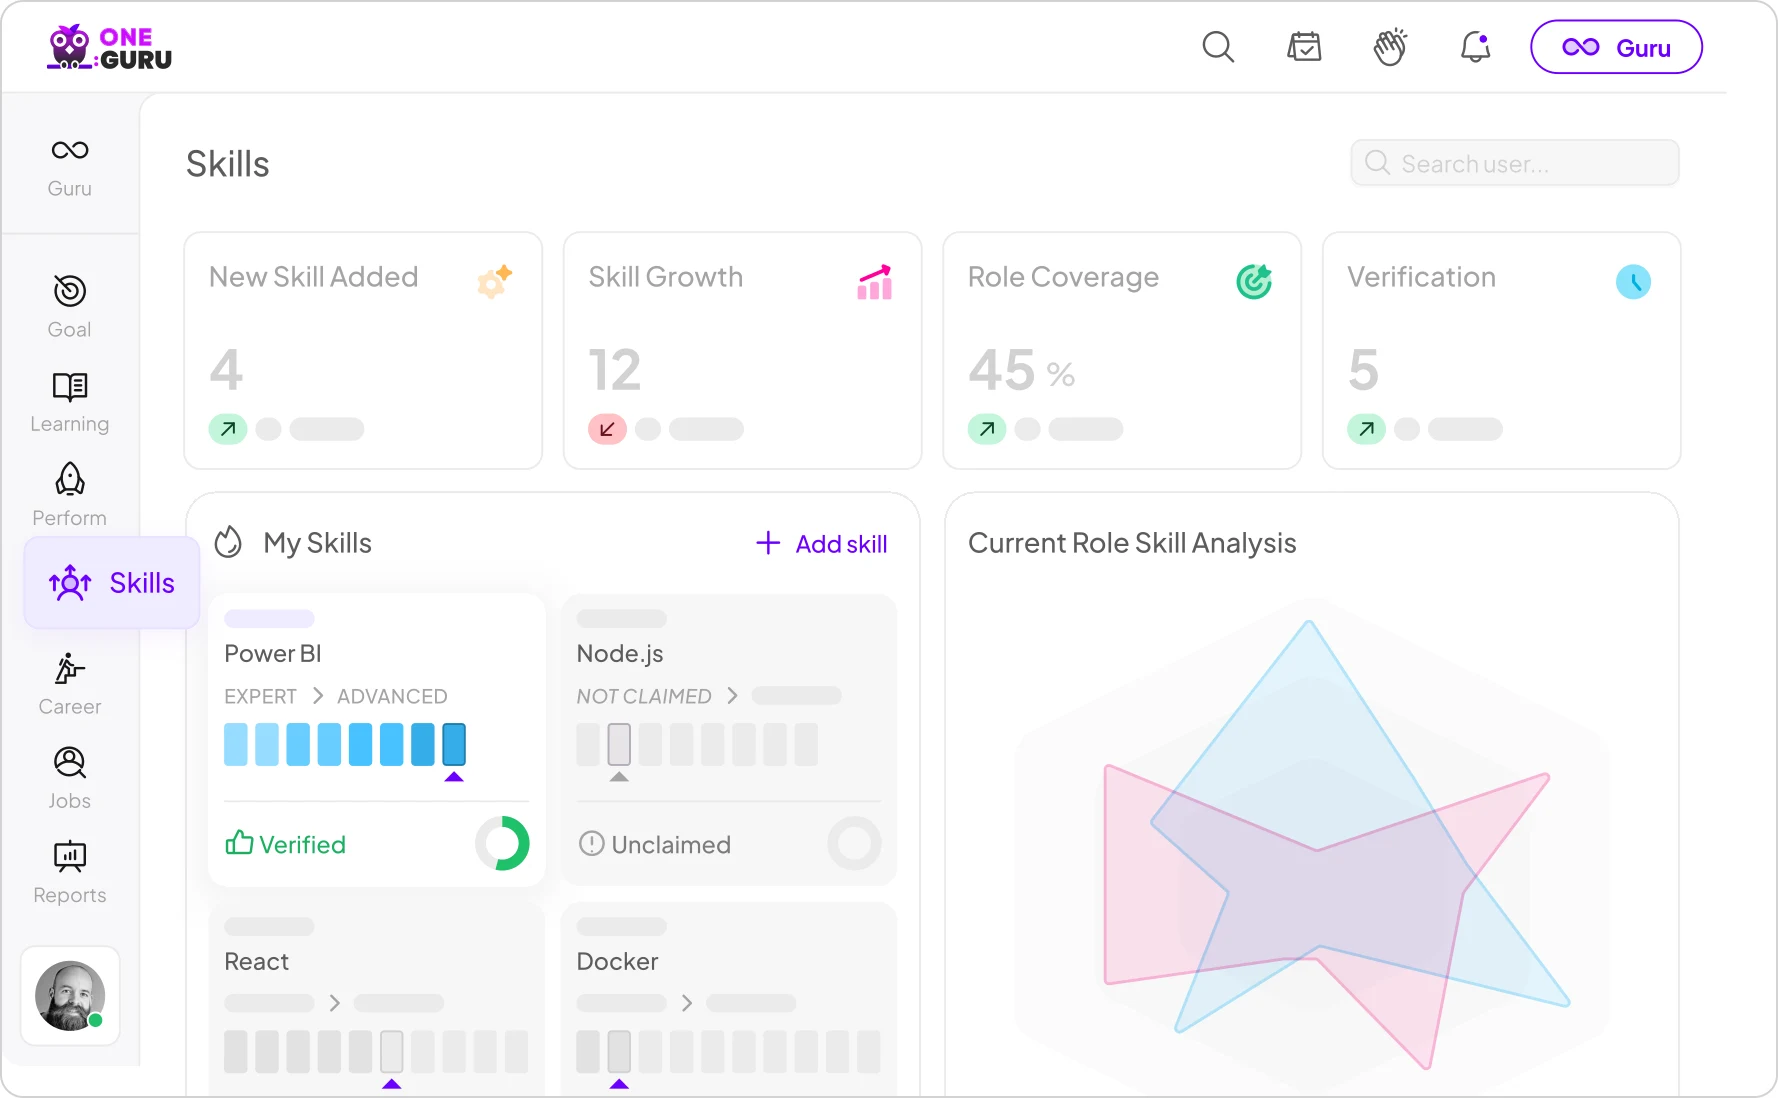
Task: Click the Verified thumbs-up status
Action: (x=286, y=844)
